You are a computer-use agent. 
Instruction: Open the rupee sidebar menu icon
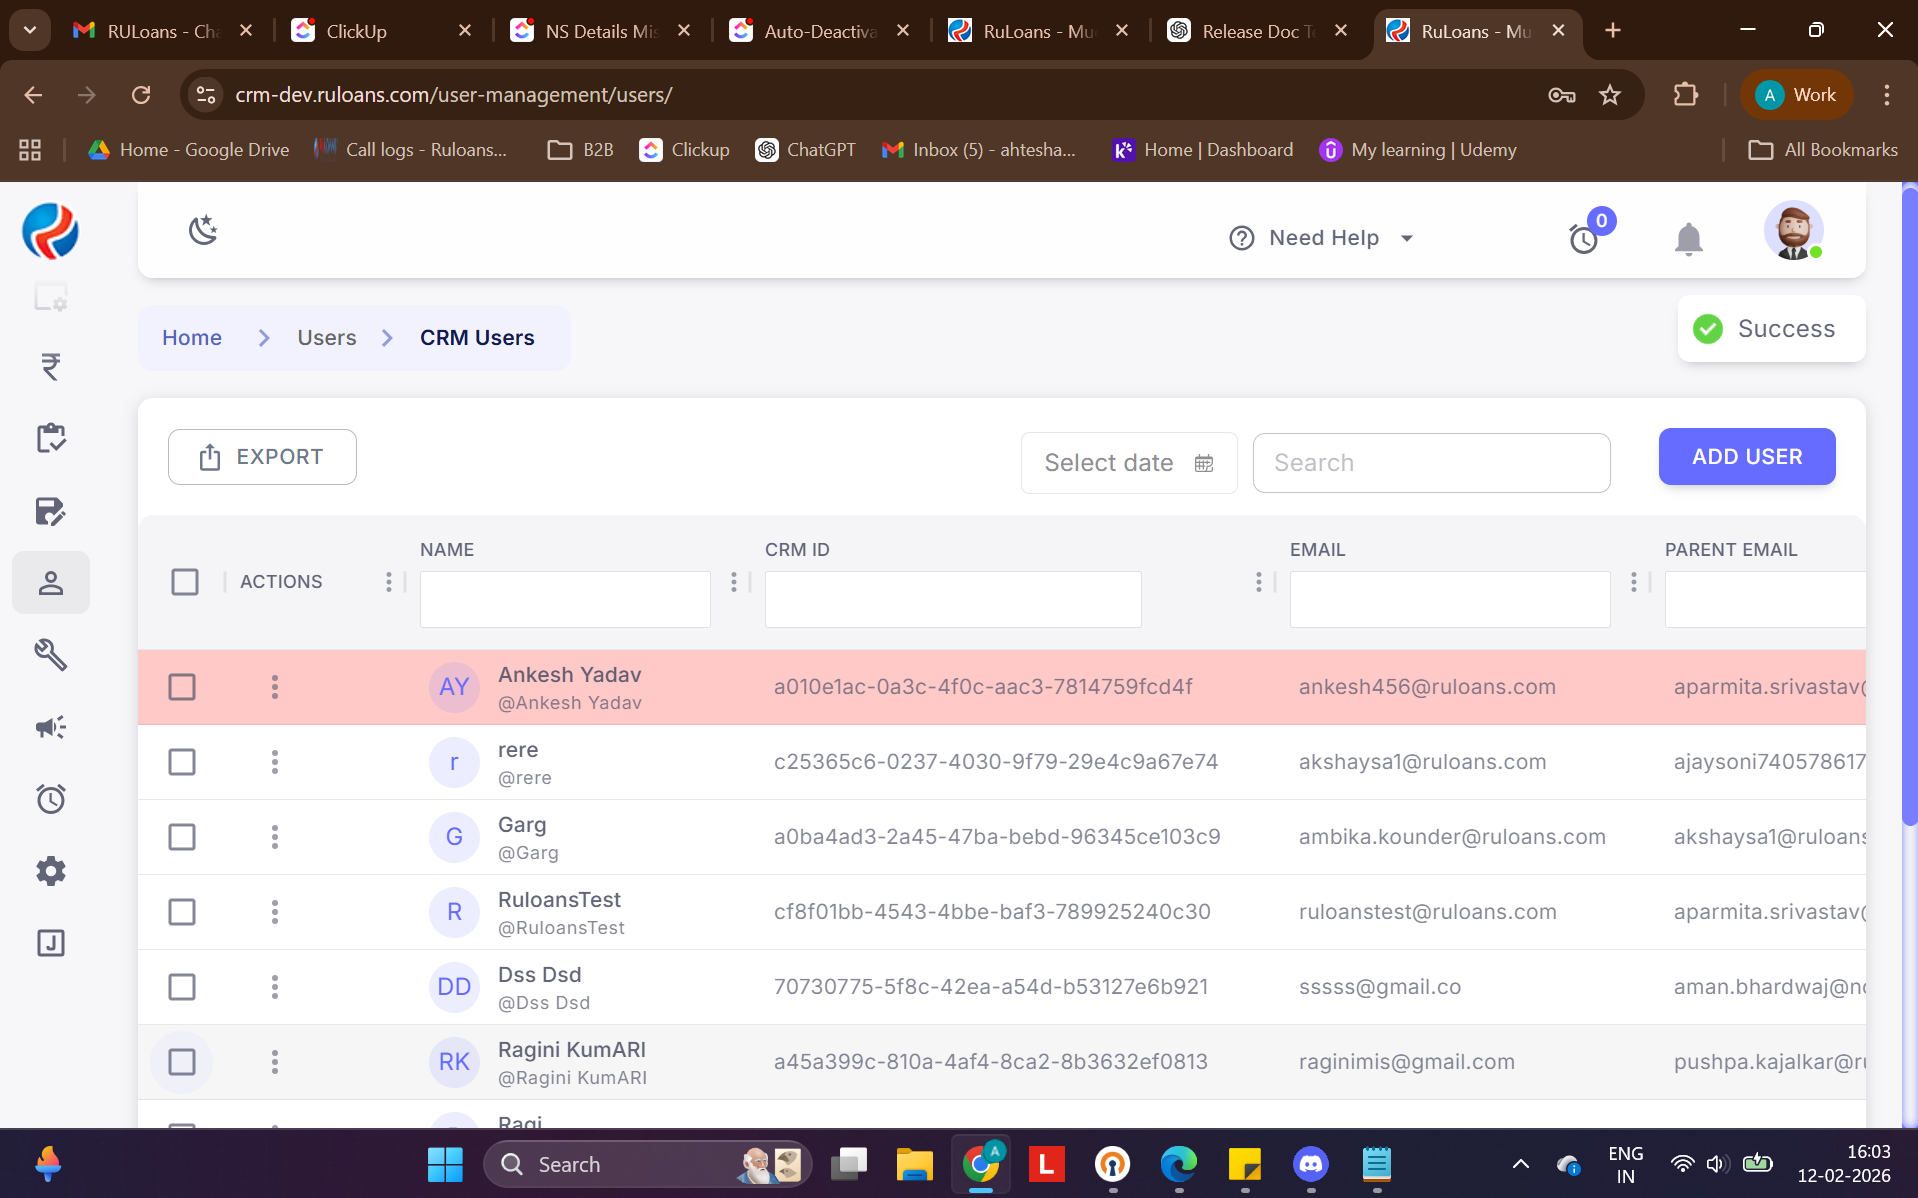tap(51, 366)
